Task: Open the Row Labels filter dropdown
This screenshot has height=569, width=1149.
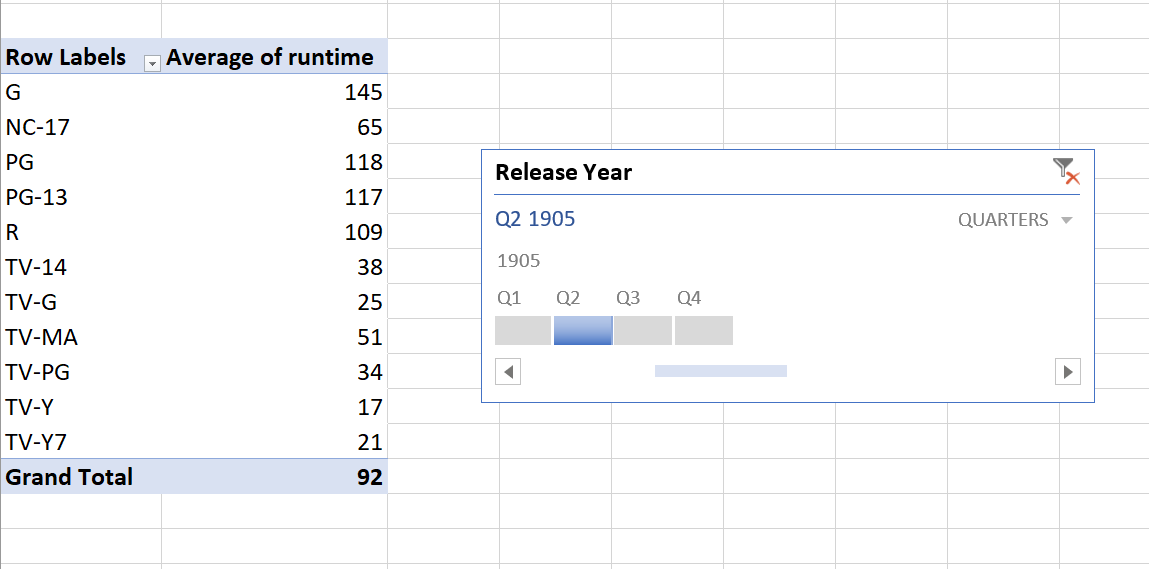Action: coord(152,64)
